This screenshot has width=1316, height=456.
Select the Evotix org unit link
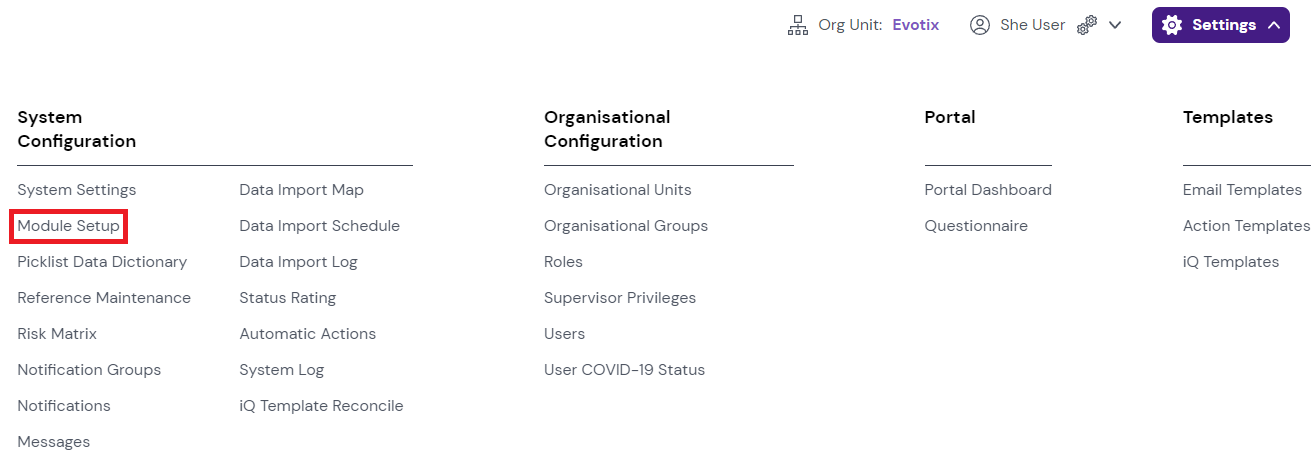coord(915,25)
